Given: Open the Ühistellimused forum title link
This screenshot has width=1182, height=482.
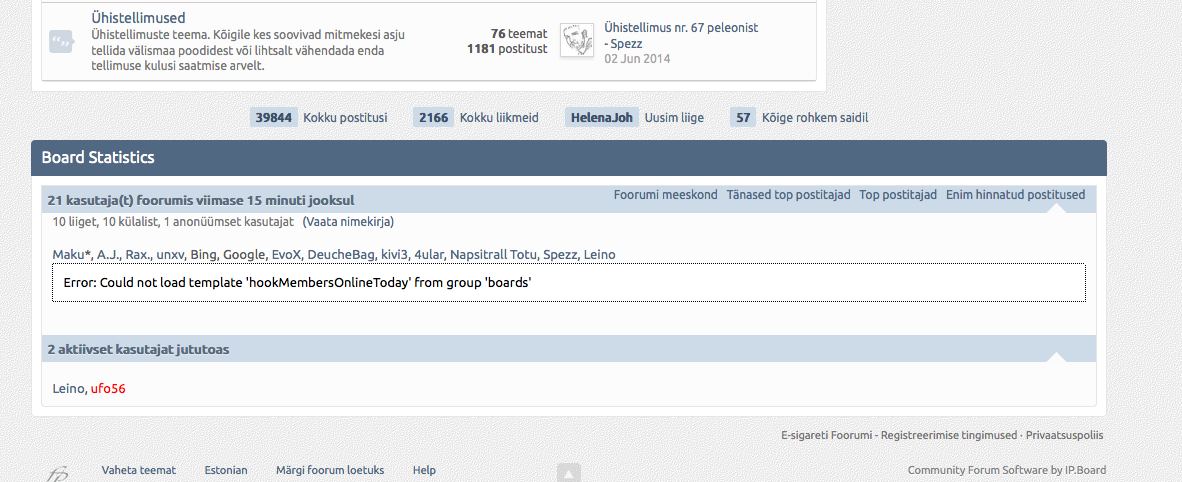Looking at the screenshot, I should pyautogui.click(x=138, y=17).
